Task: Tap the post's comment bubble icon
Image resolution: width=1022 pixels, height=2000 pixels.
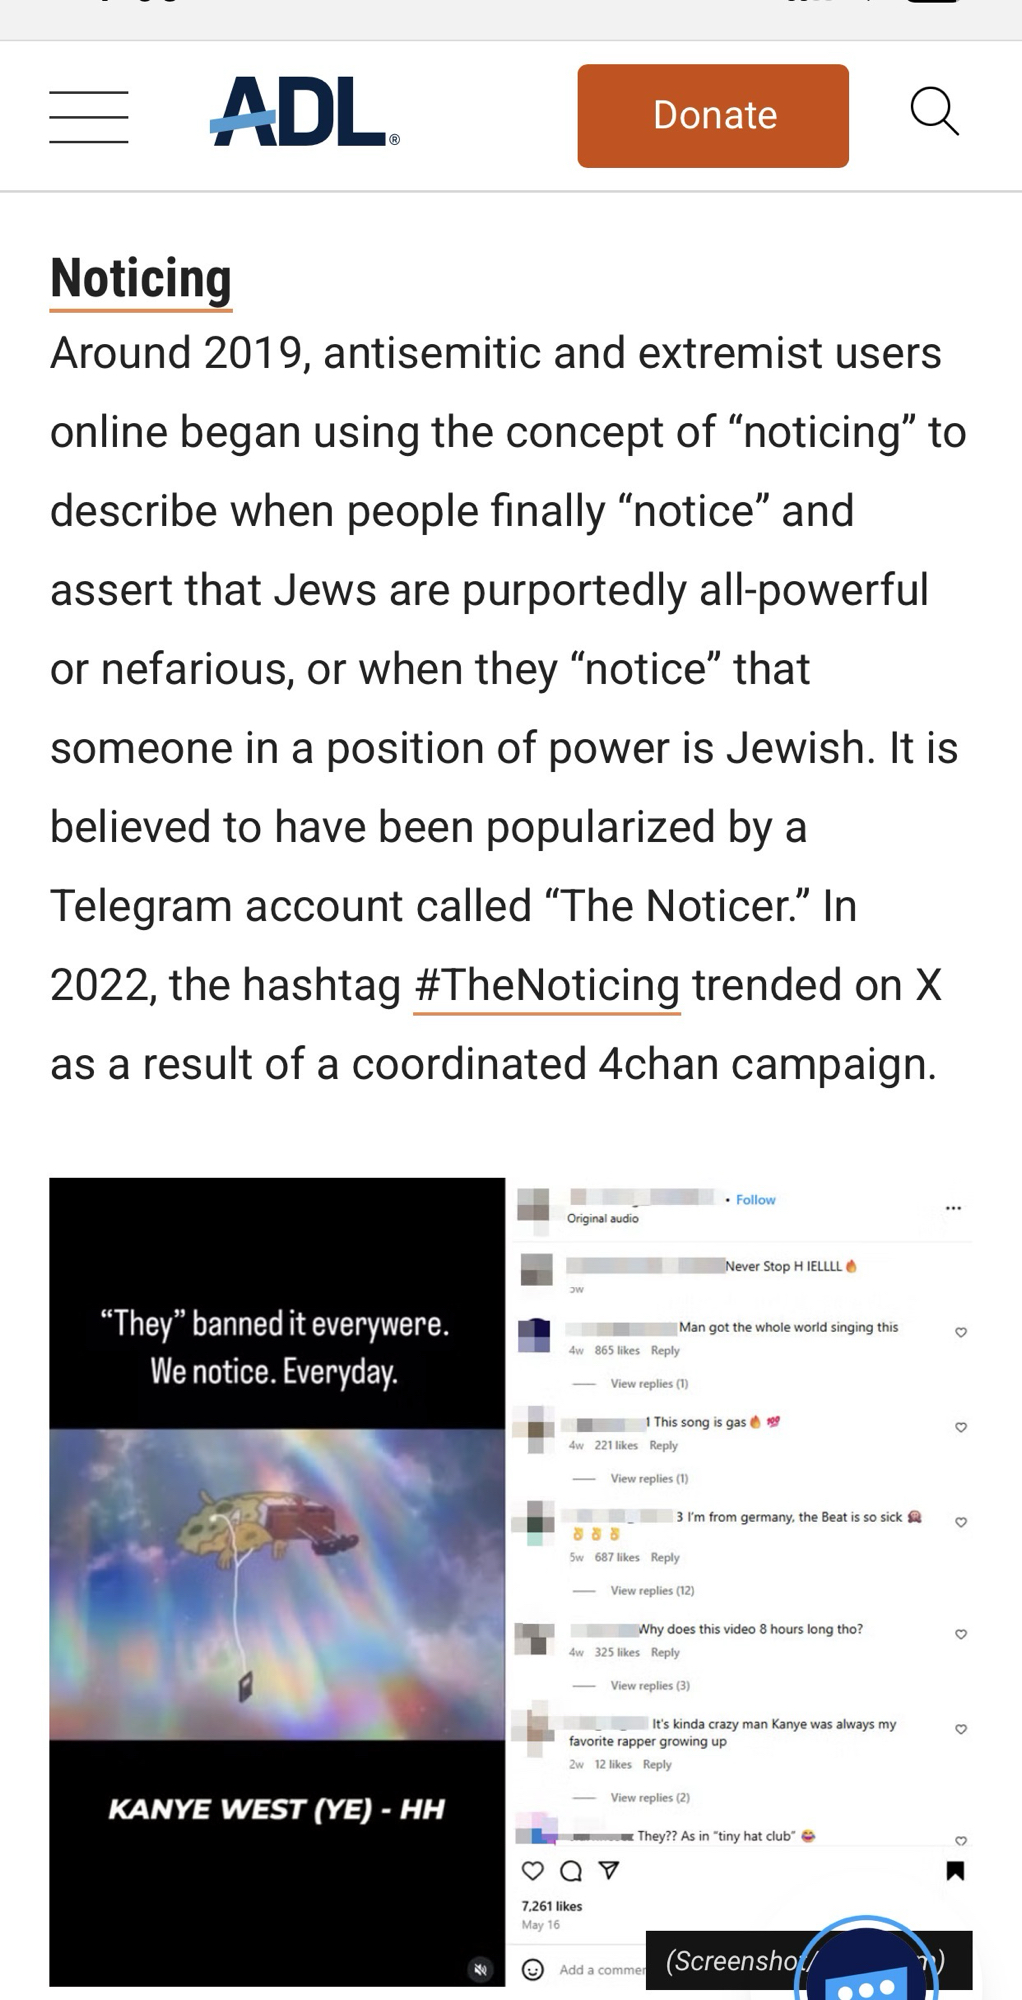Action: click(571, 1871)
